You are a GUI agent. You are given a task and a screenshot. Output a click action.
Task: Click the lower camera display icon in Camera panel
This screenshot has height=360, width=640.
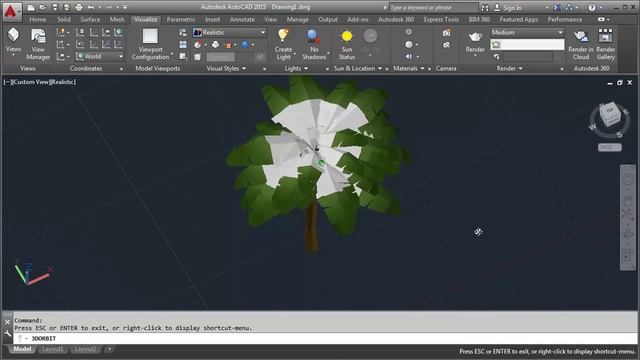[447, 44]
